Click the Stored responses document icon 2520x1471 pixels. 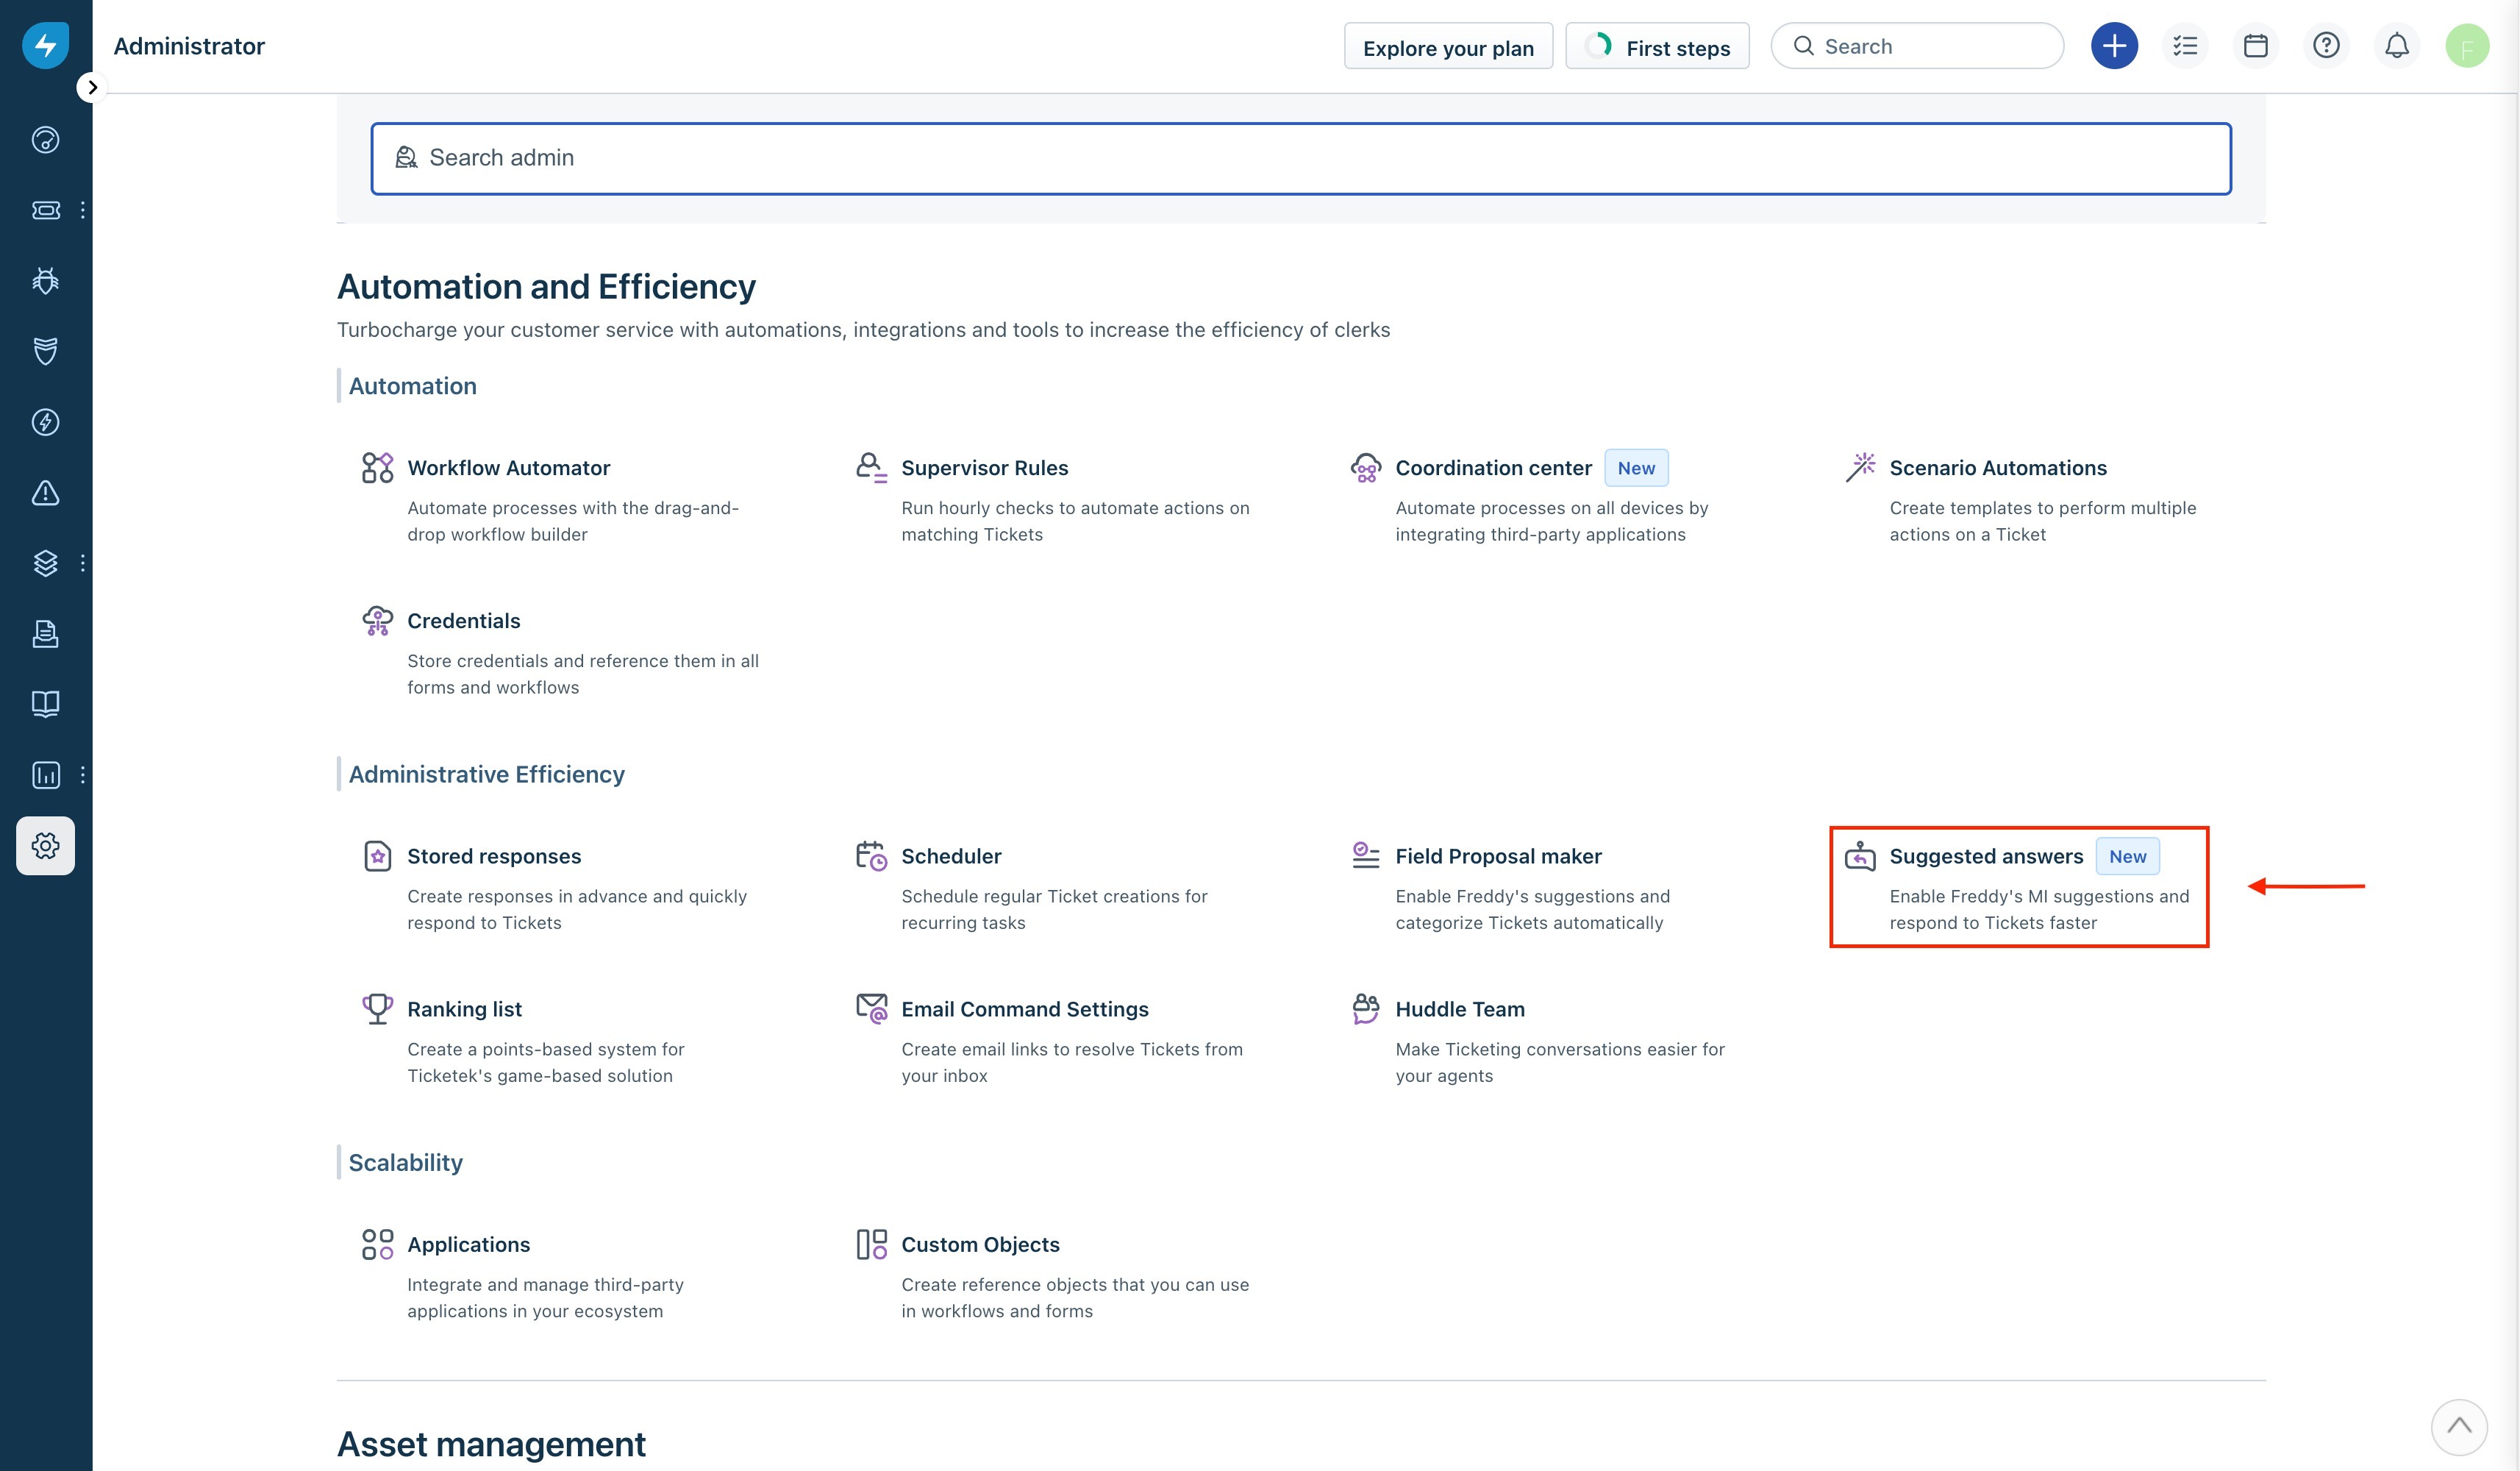(377, 856)
